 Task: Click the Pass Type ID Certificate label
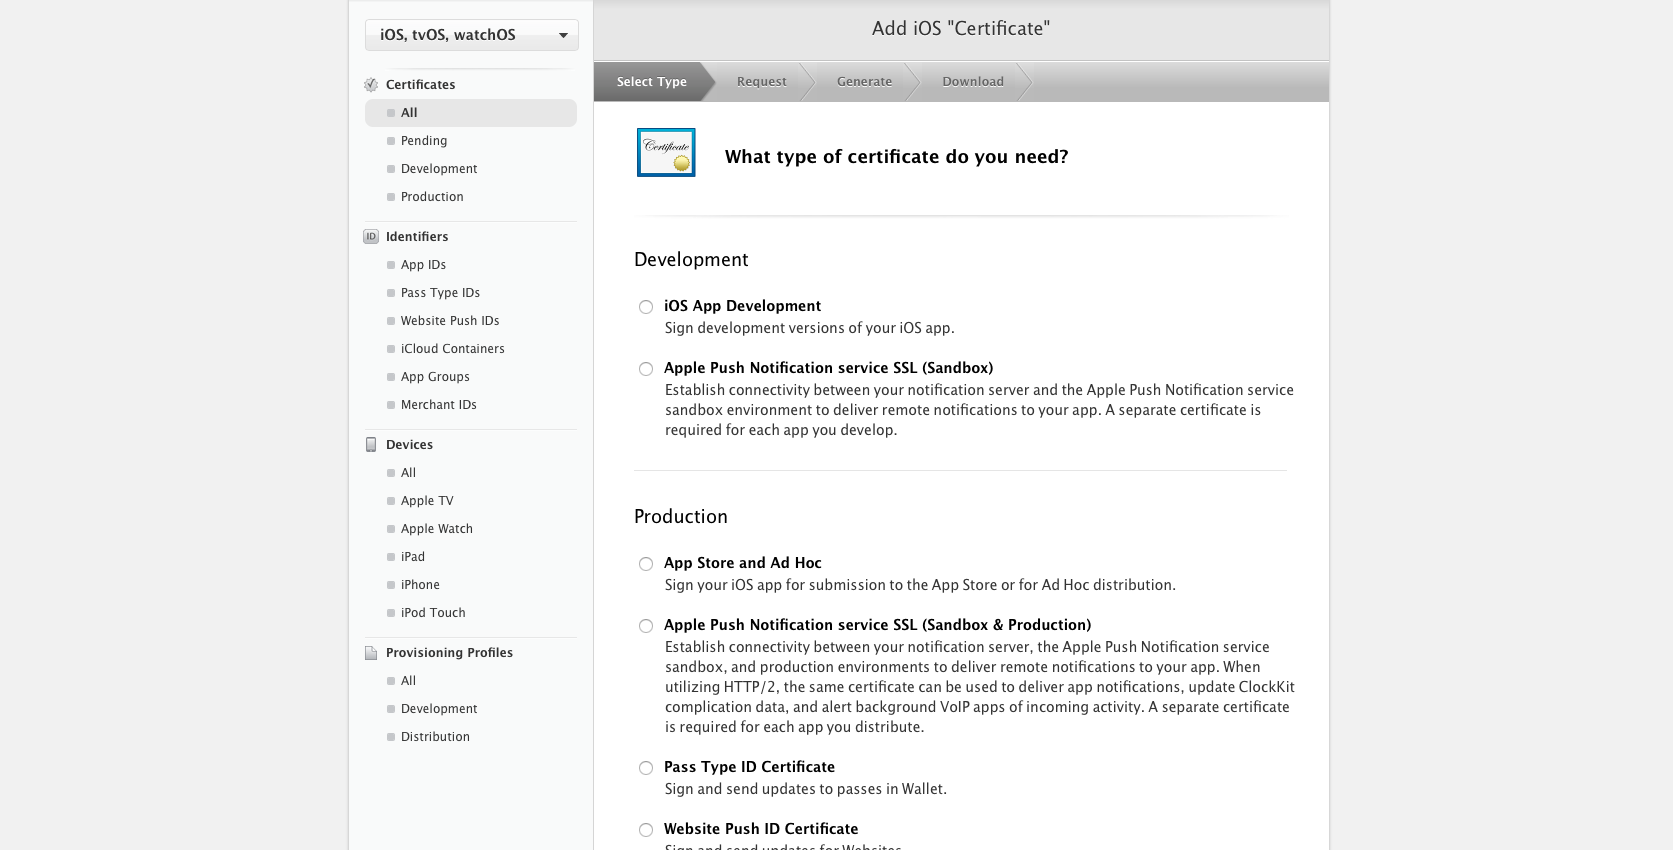(x=749, y=767)
